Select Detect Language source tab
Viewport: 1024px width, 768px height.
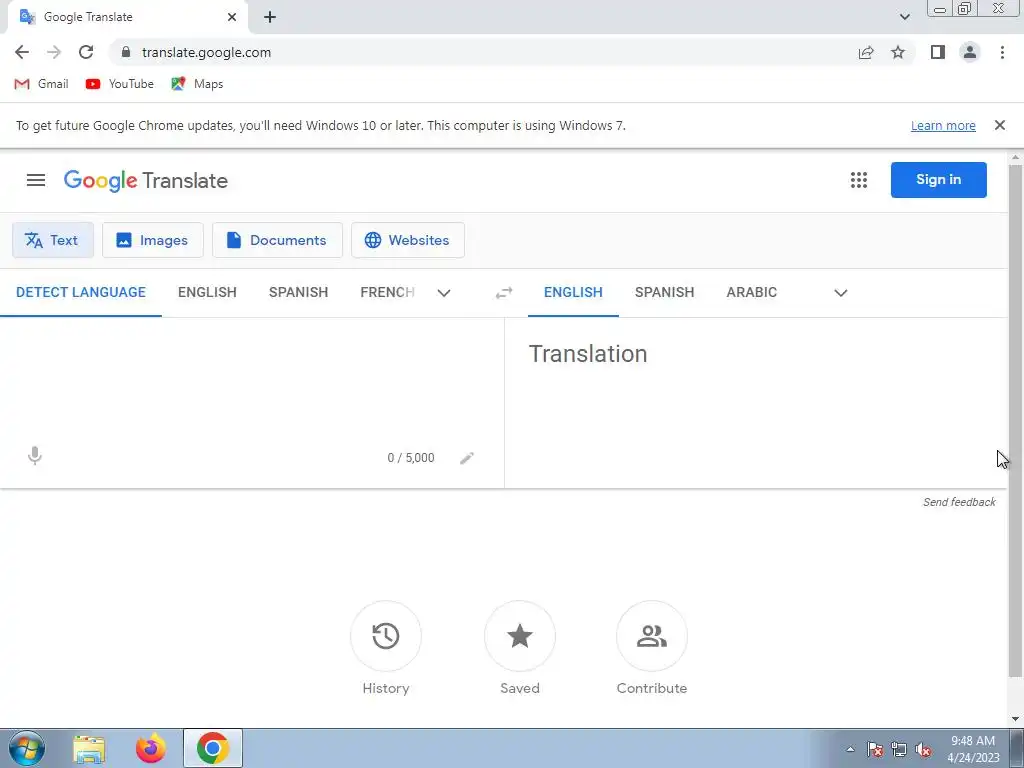pyautogui.click(x=81, y=293)
